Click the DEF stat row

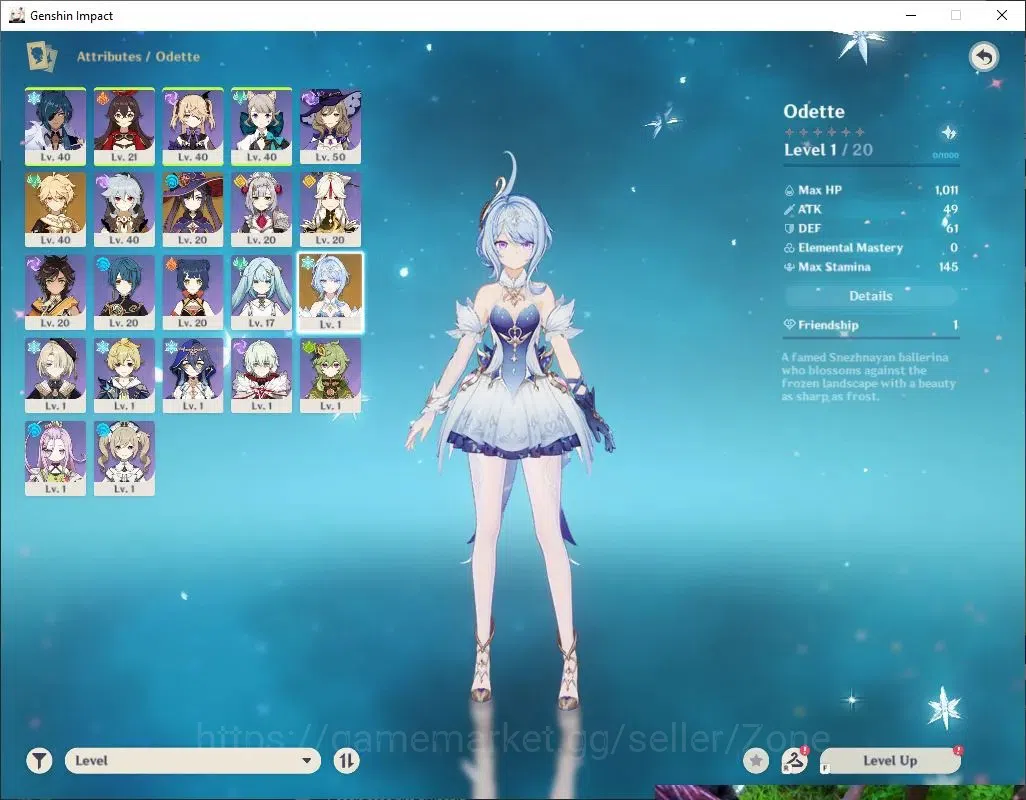click(871, 228)
